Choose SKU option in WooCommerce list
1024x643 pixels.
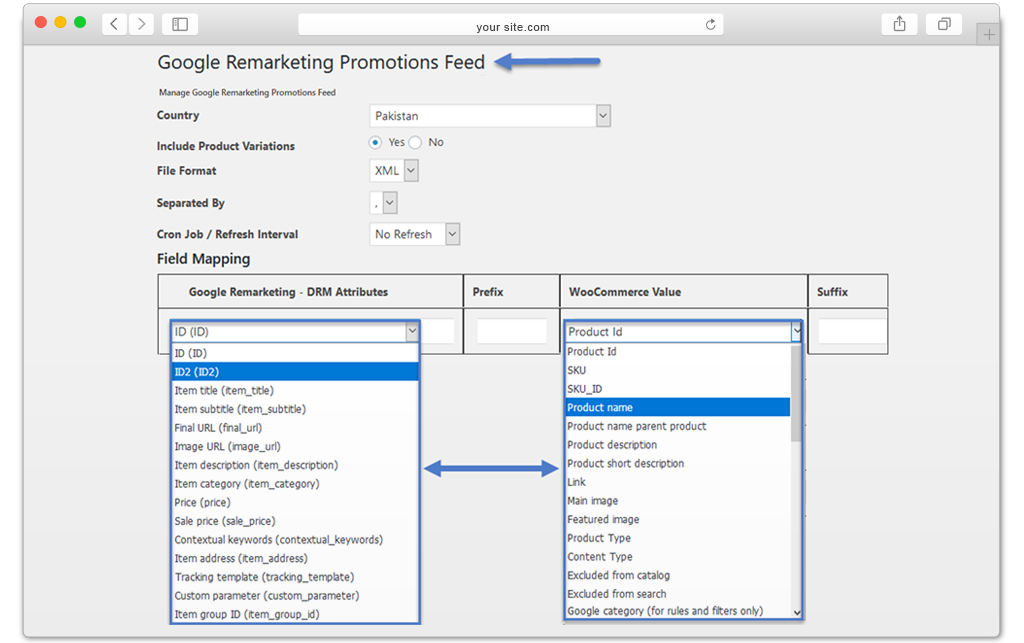678,370
